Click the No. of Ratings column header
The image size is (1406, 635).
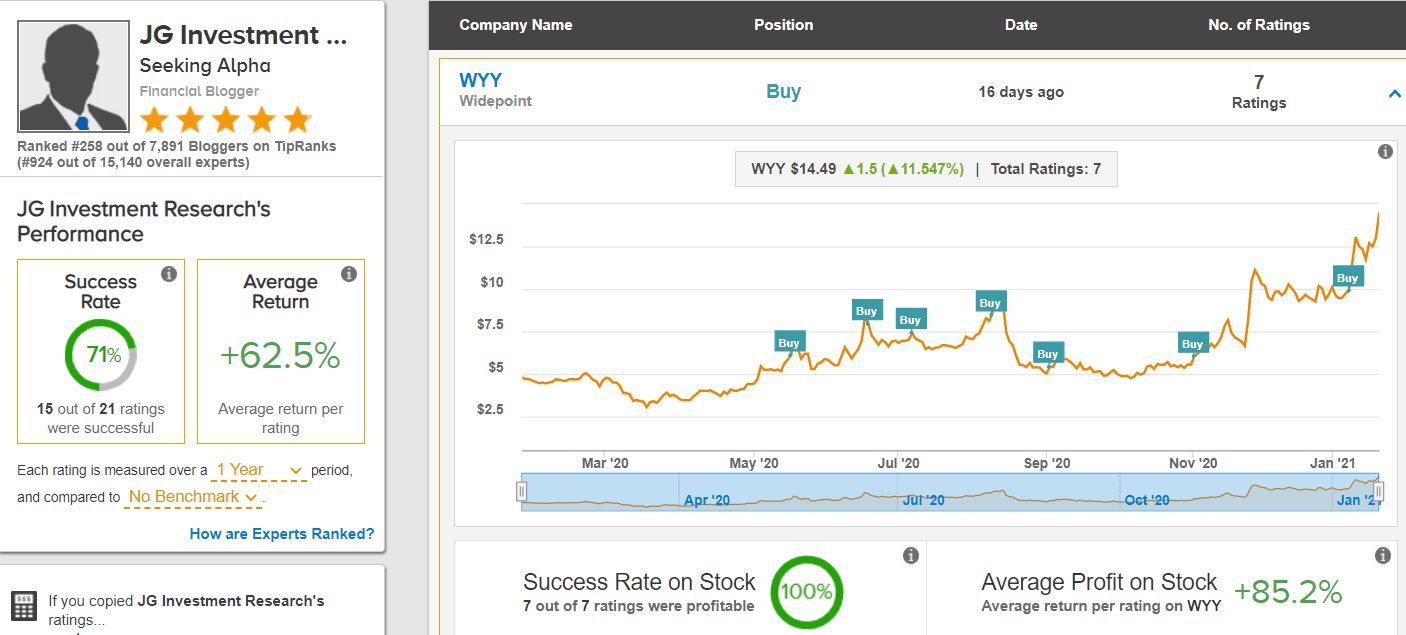[x=1258, y=25]
